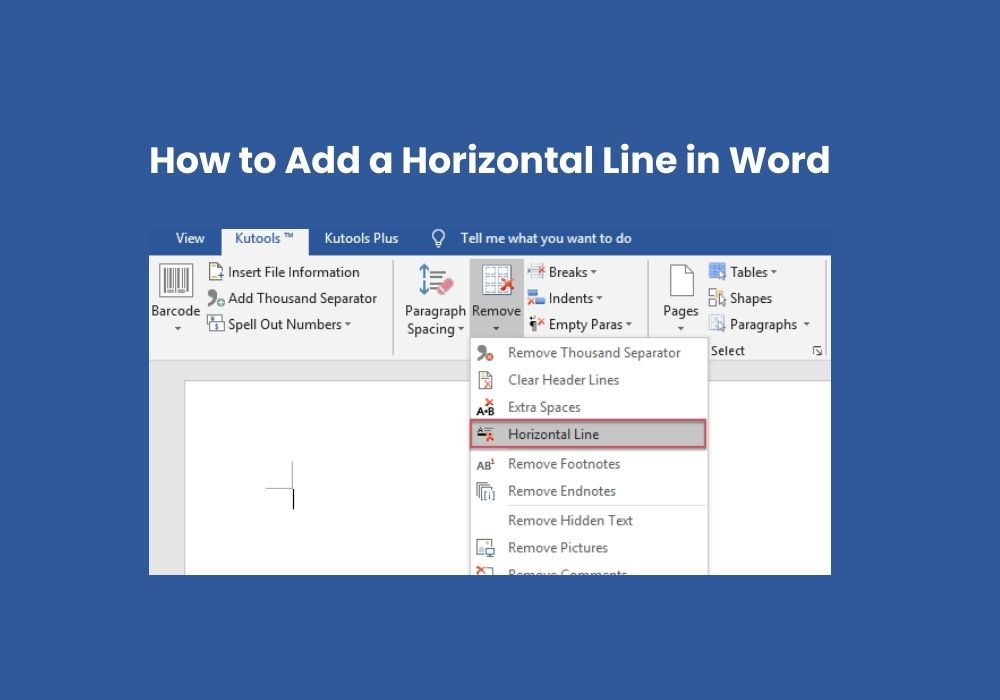1000x700 pixels.
Task: Choose Remove Pictures menu entry
Action: (589, 548)
